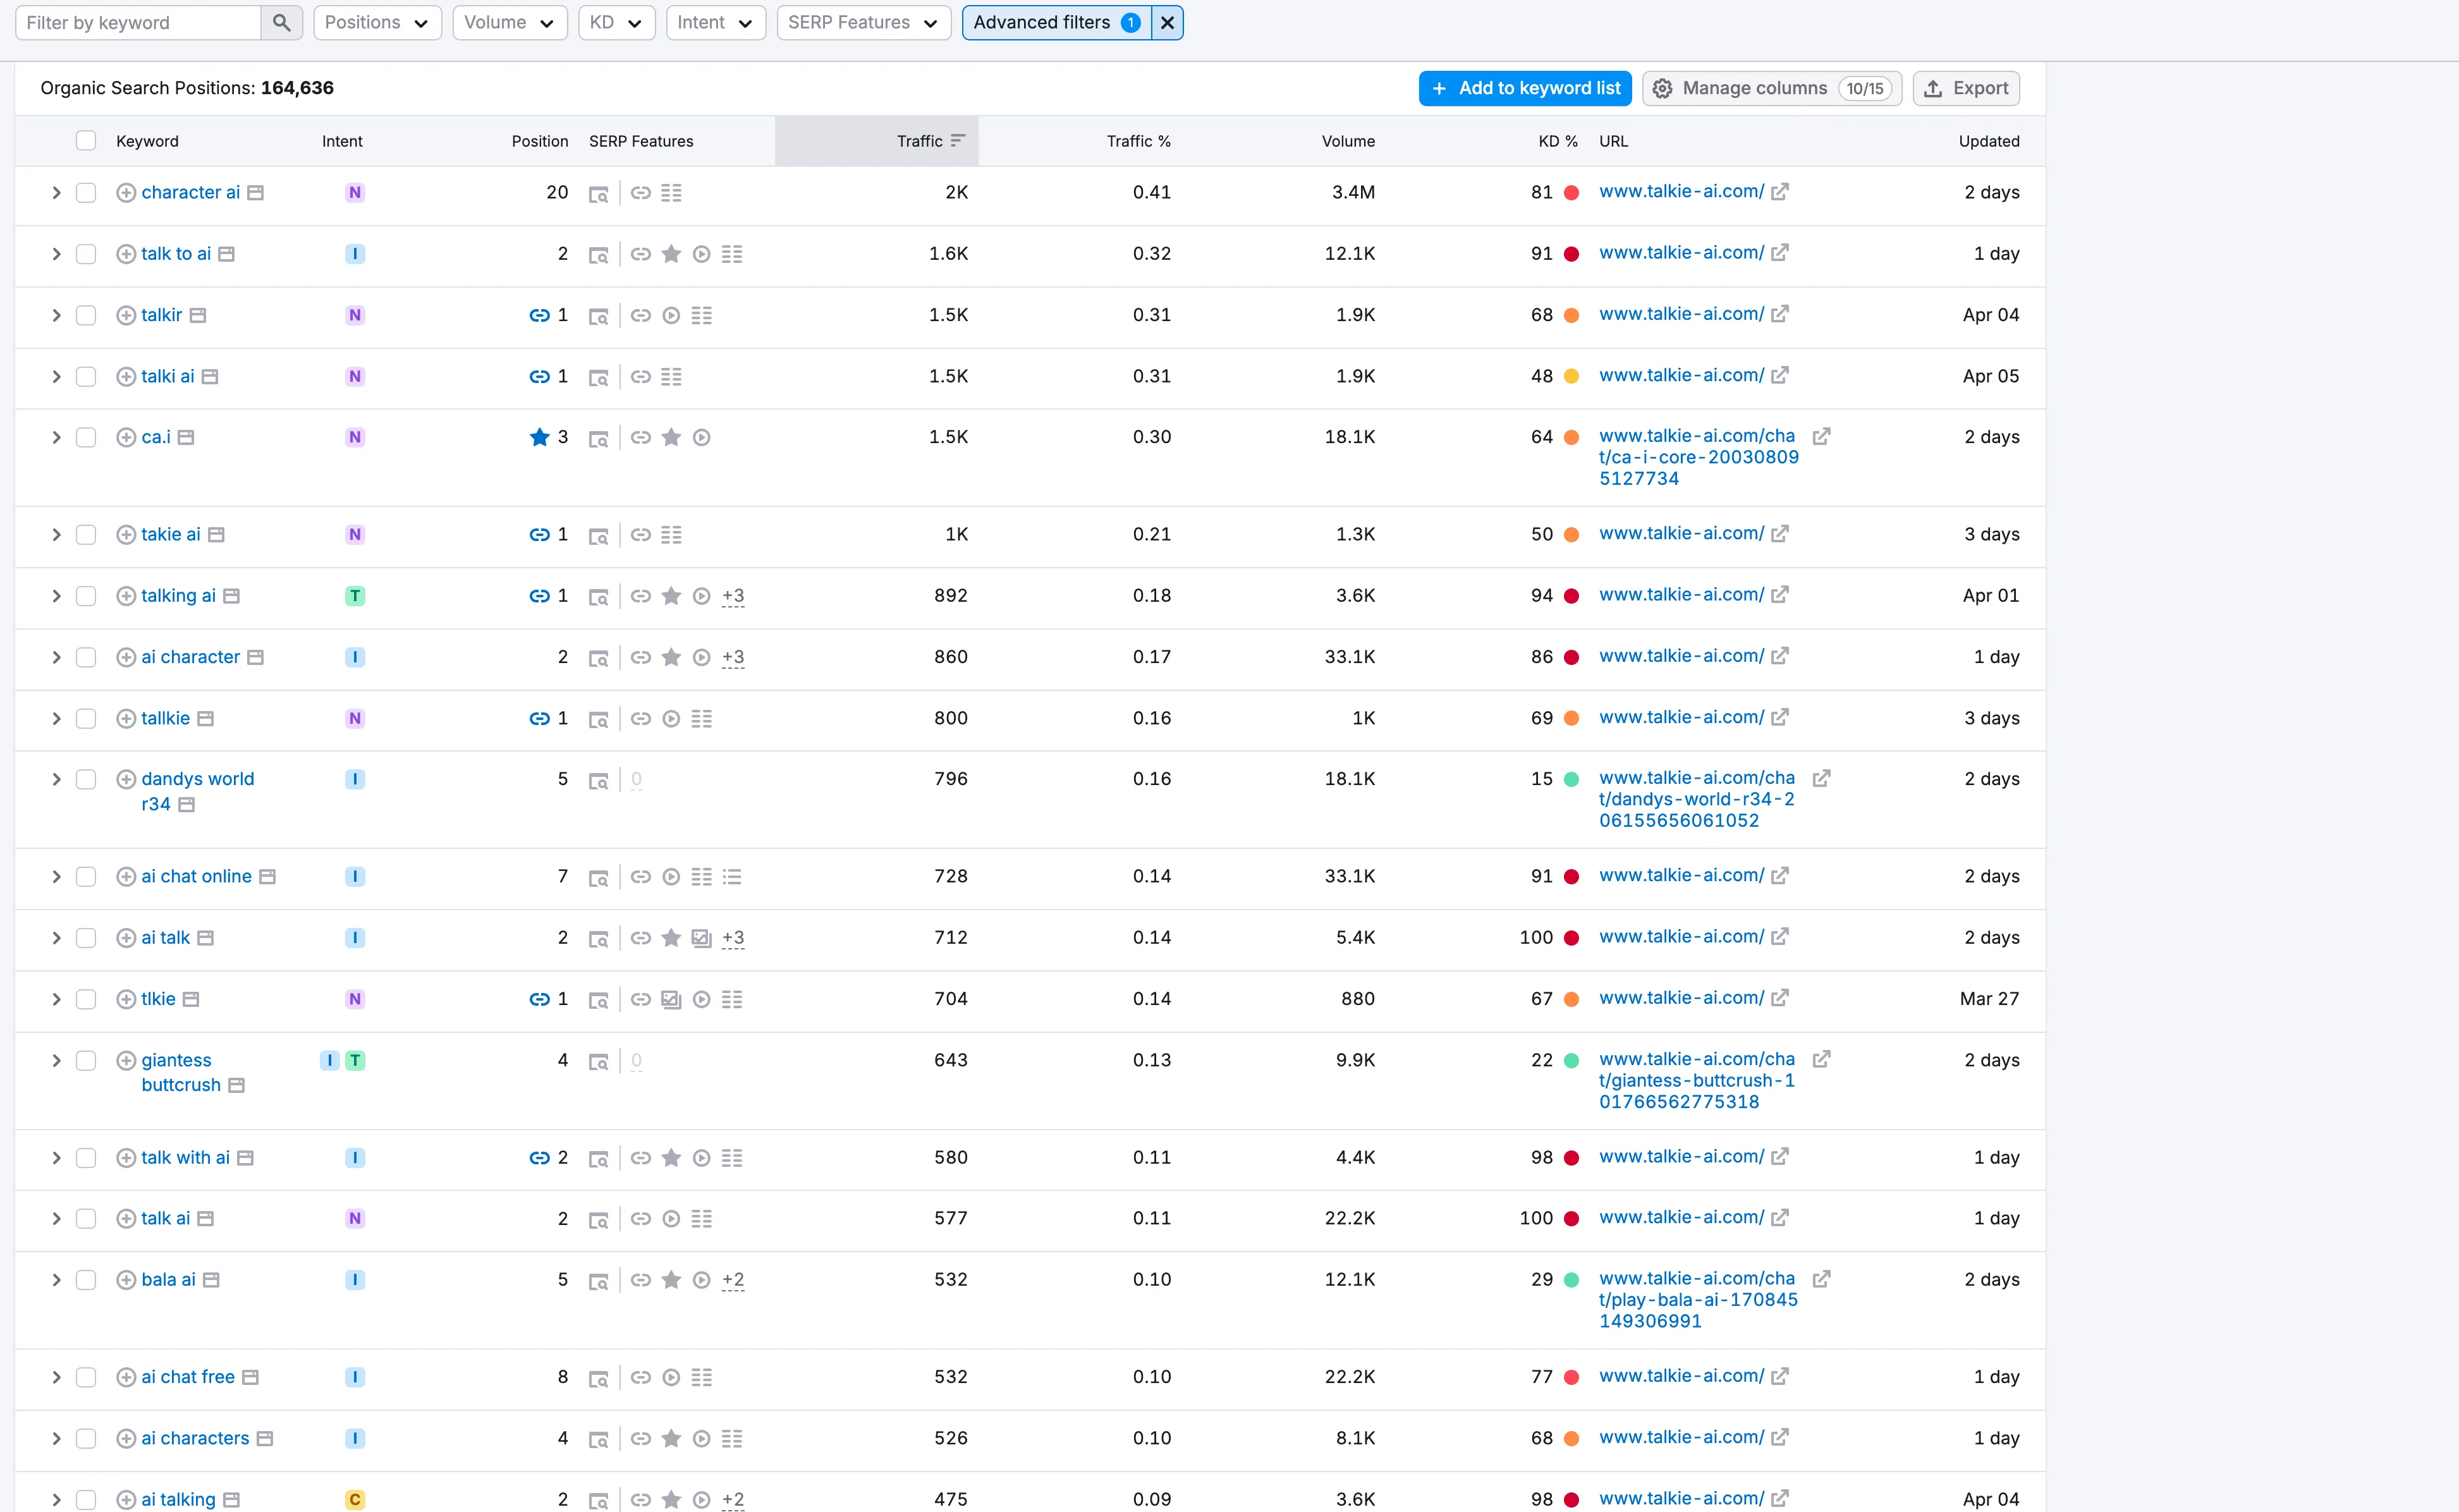Open the Volume filter dropdown
The image size is (2459, 1512).
[509, 22]
